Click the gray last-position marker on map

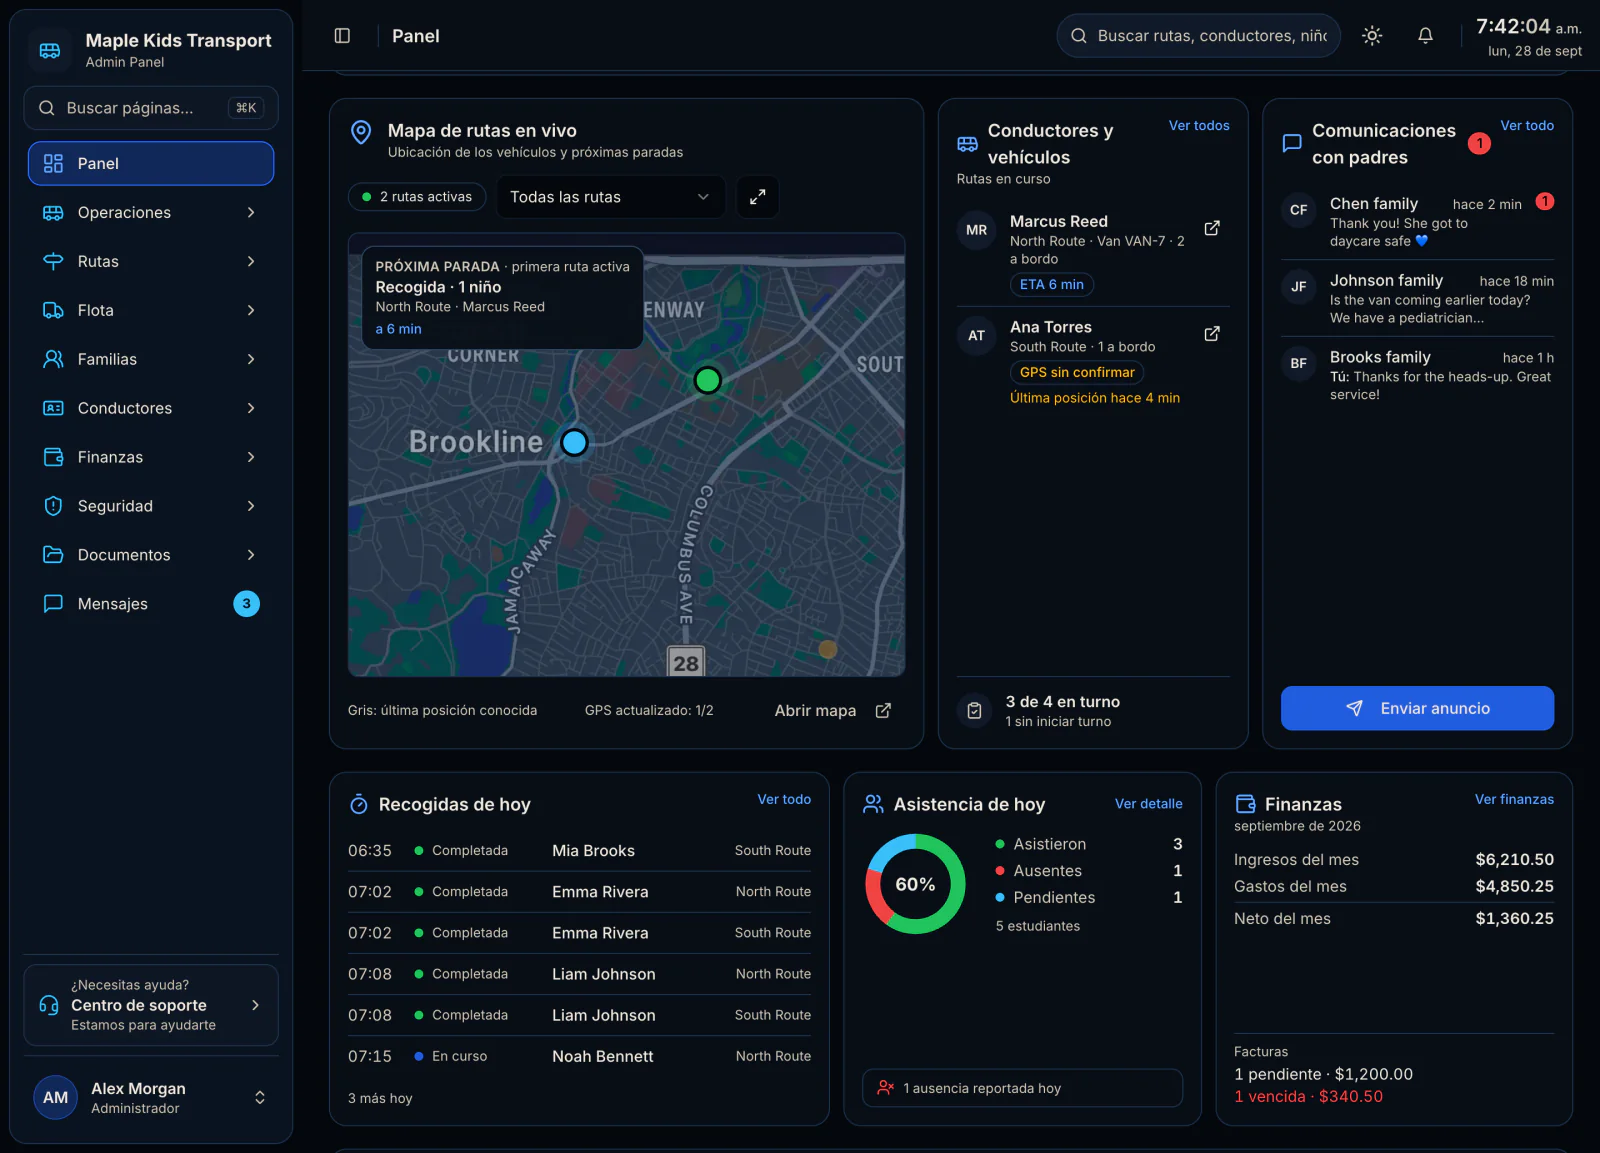click(827, 649)
